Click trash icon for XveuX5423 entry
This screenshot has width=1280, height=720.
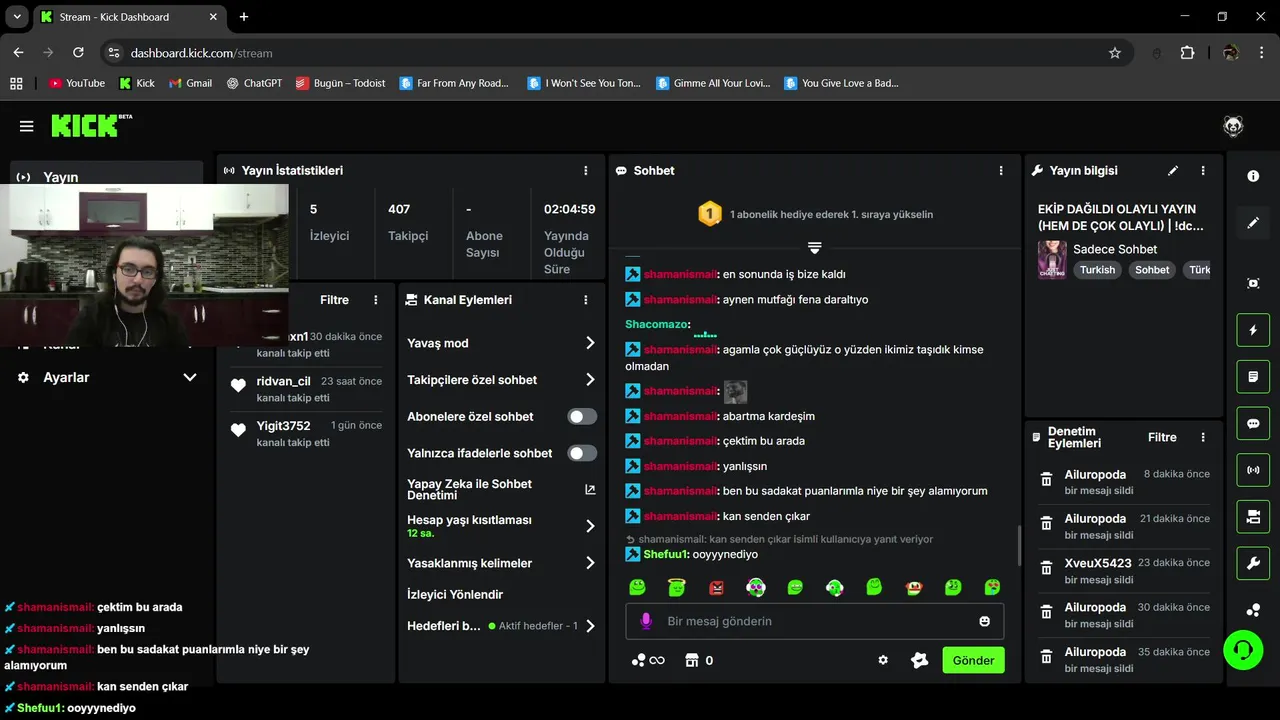click(1046, 568)
